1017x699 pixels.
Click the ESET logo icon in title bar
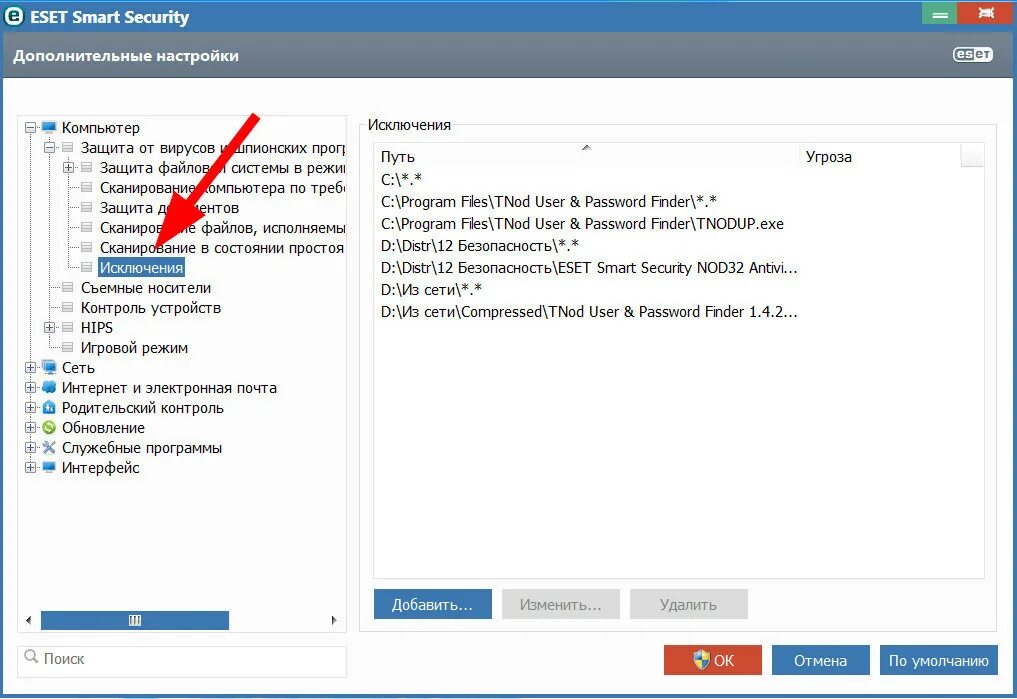tap(14, 16)
